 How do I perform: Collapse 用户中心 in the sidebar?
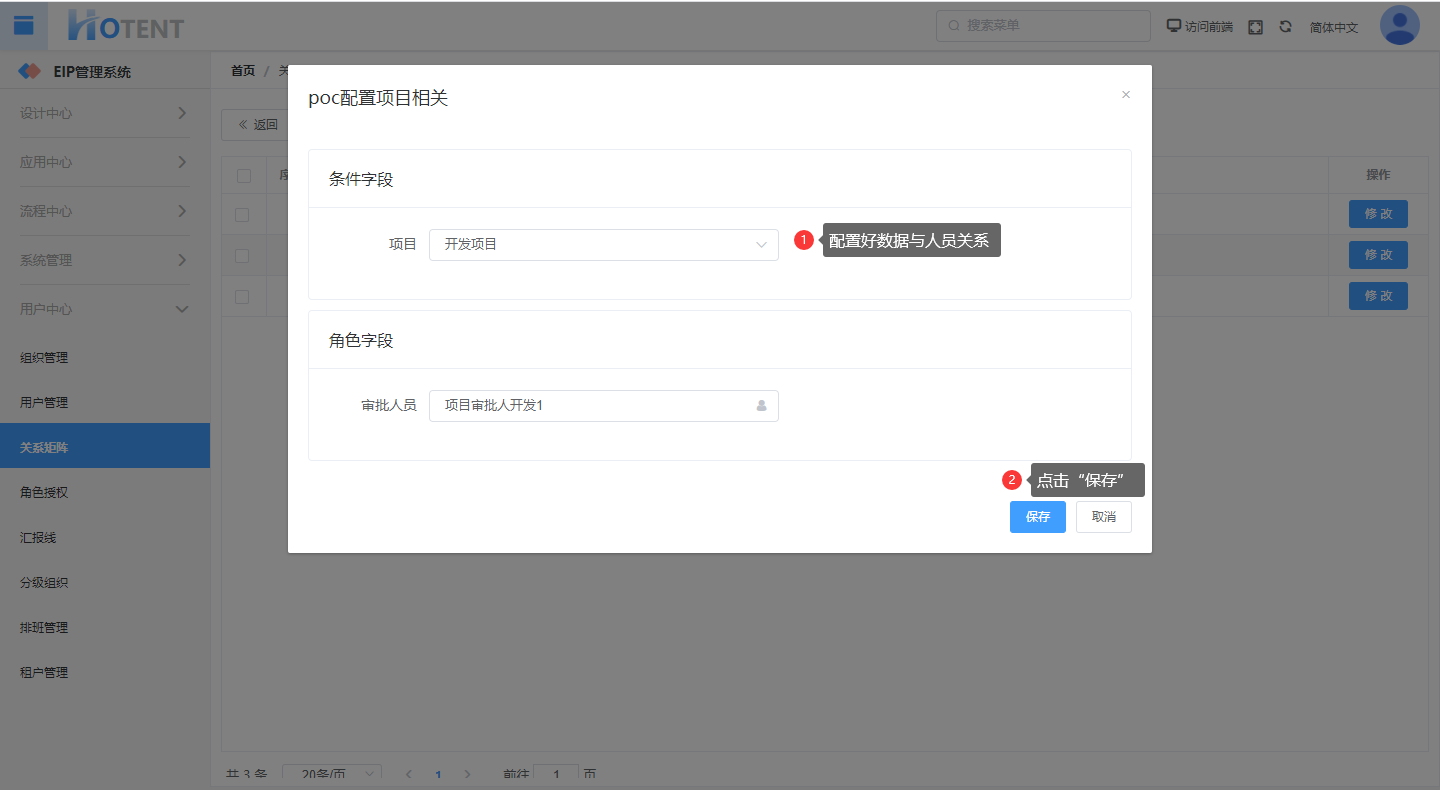(x=105, y=309)
